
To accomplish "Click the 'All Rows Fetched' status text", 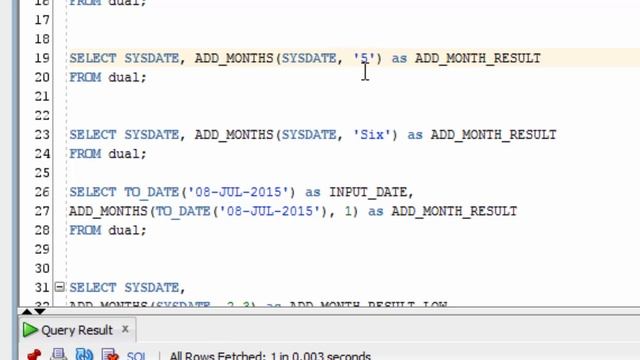I will coord(270,356).
